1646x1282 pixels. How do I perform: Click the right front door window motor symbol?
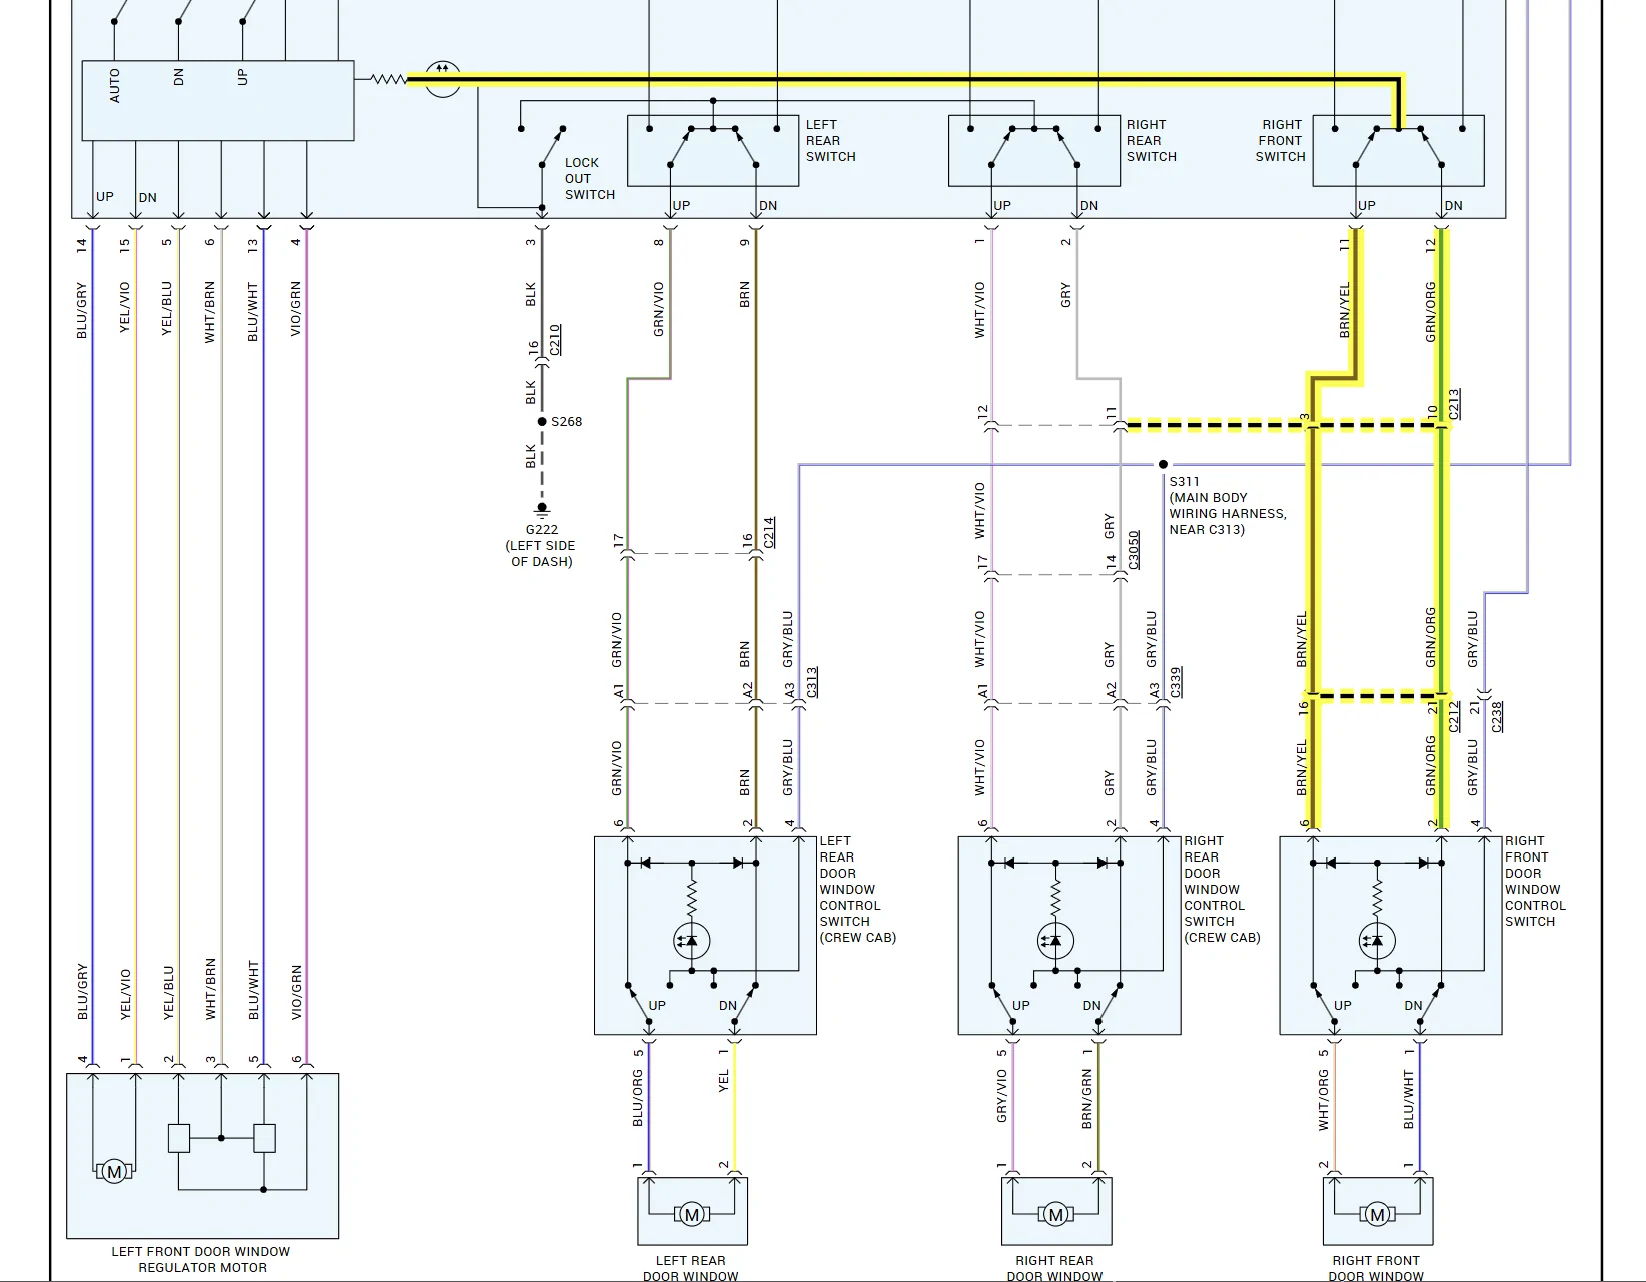click(1377, 1215)
